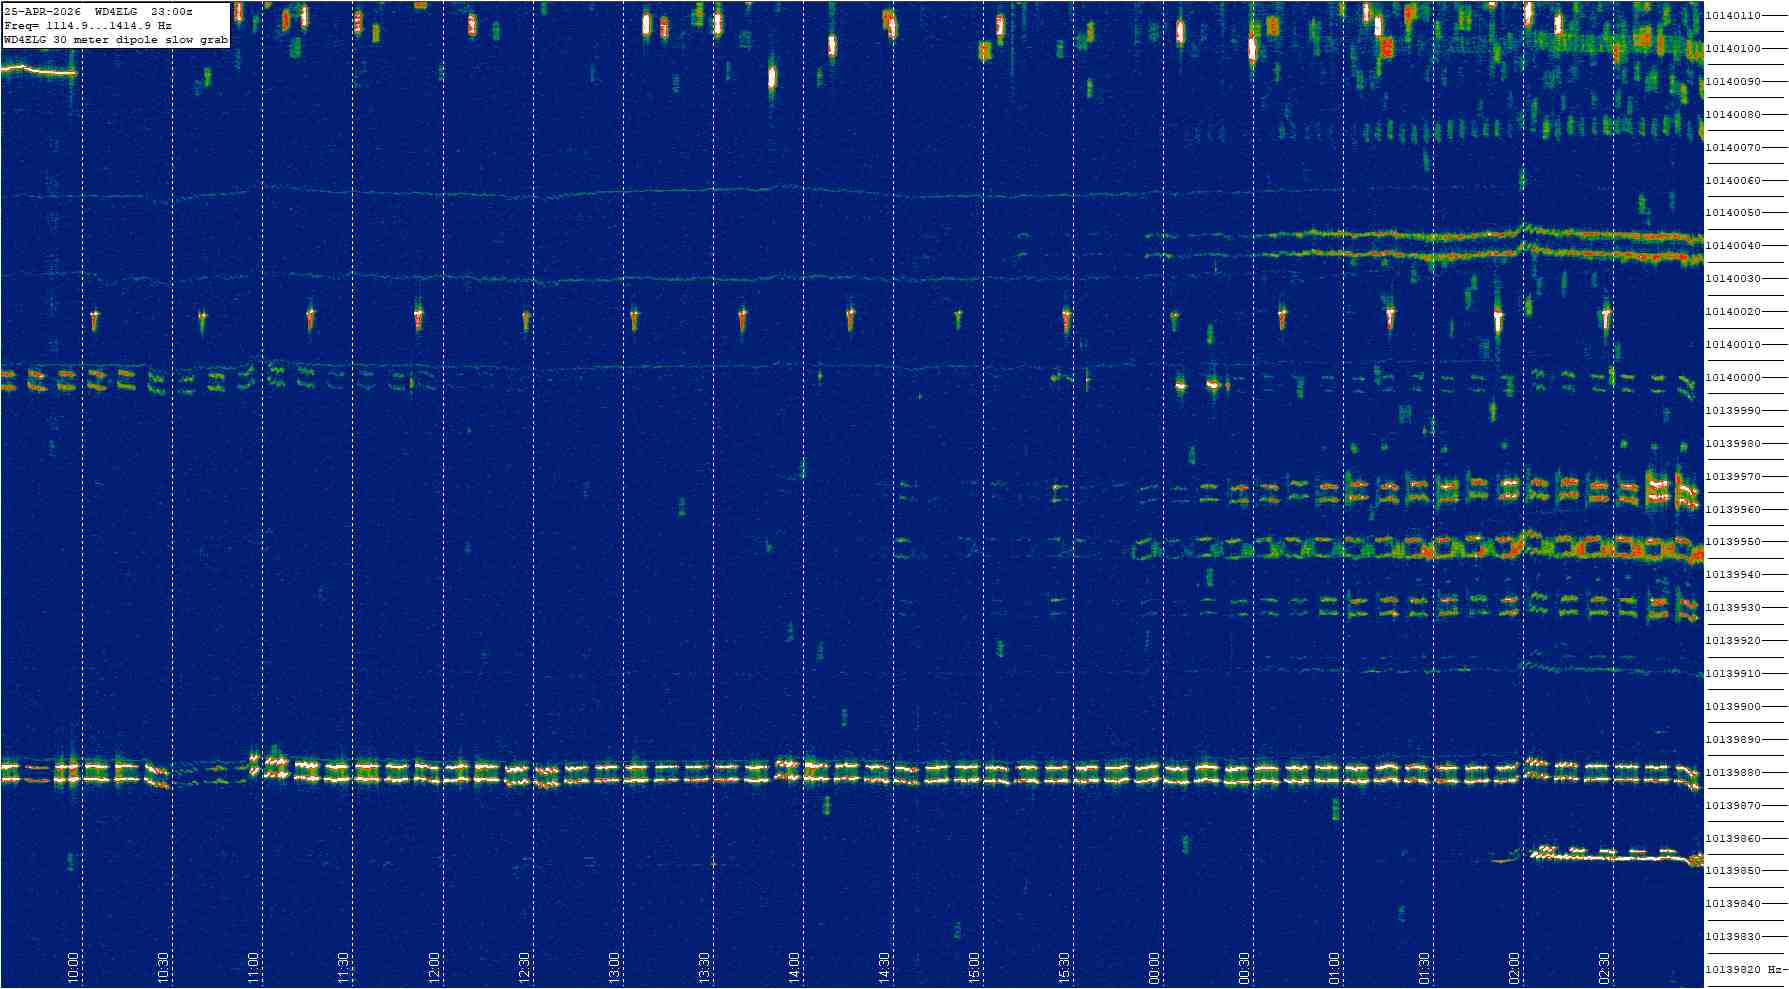
Task: Click the 11:00 time label
Action: pyautogui.click(x=253, y=967)
